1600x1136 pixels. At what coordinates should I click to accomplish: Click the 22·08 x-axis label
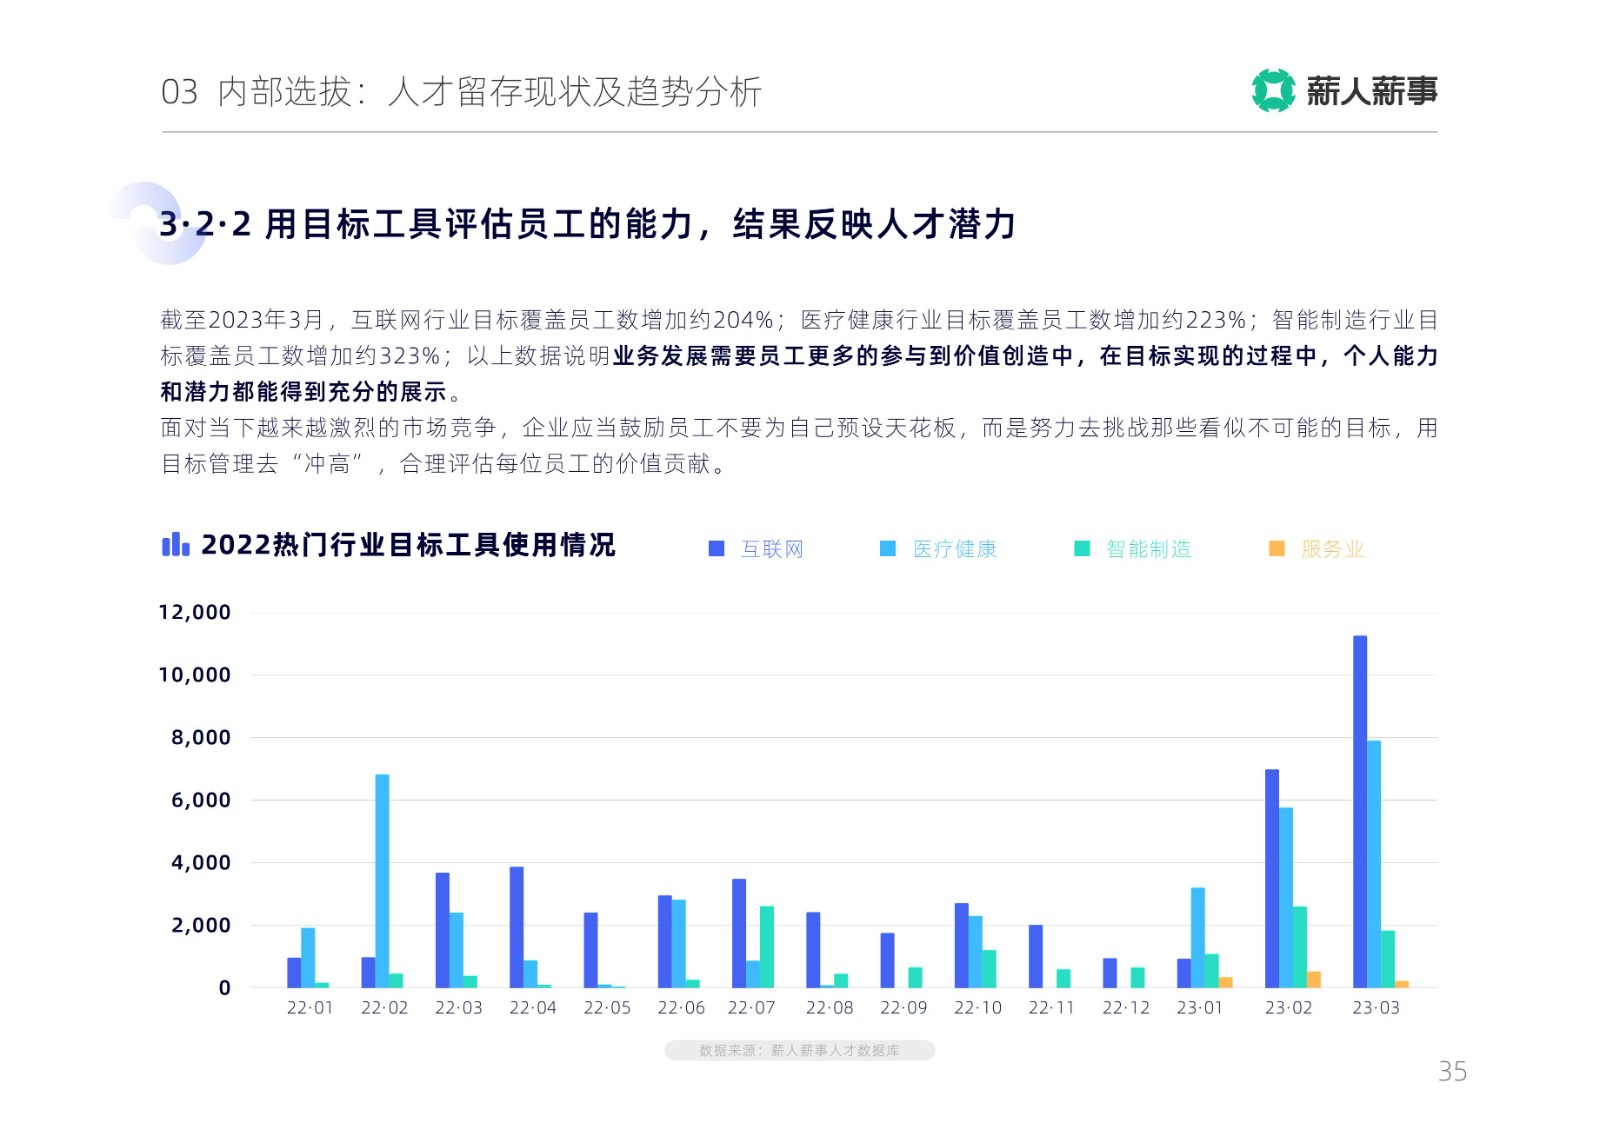829,1008
